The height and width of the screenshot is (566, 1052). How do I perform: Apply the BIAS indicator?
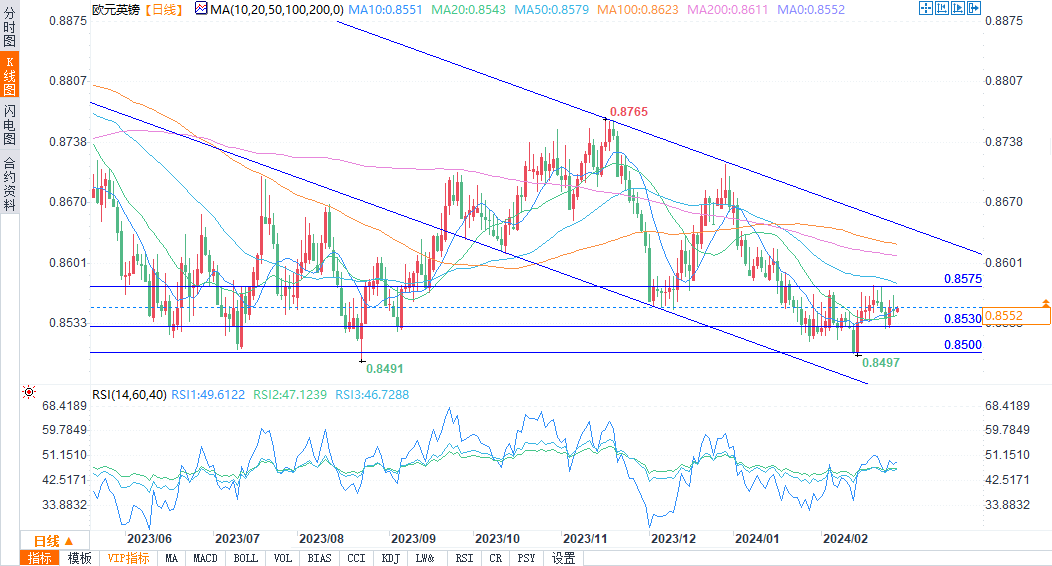tap(319, 558)
